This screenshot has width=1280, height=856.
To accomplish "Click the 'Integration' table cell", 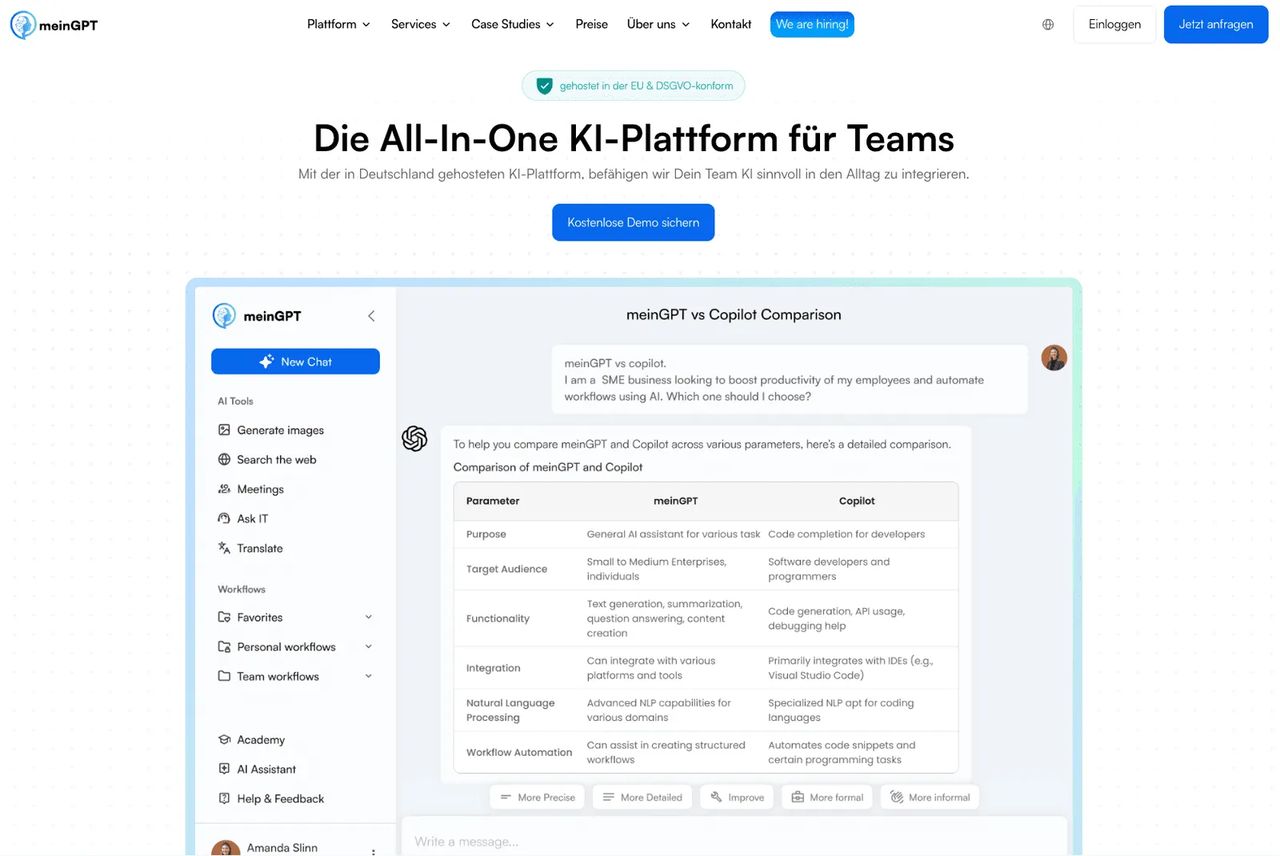I will point(493,668).
